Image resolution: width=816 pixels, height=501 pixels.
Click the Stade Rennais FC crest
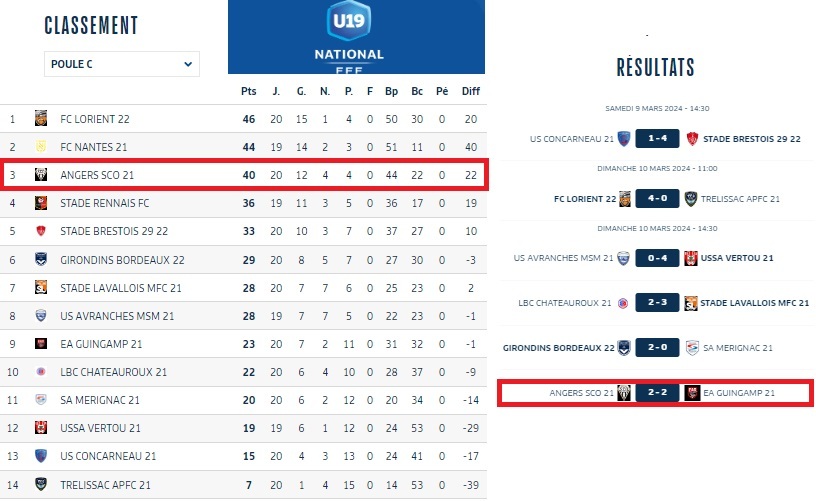(x=41, y=203)
